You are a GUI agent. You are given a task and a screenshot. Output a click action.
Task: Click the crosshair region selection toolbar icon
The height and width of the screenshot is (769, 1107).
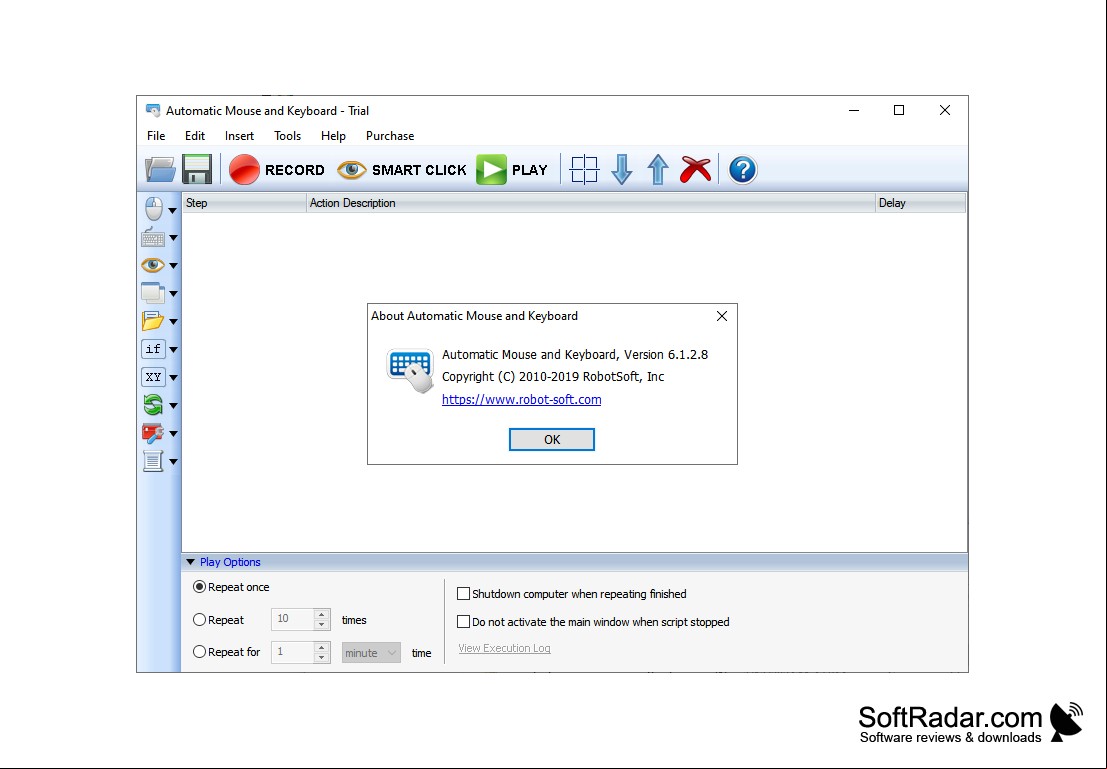tap(585, 169)
